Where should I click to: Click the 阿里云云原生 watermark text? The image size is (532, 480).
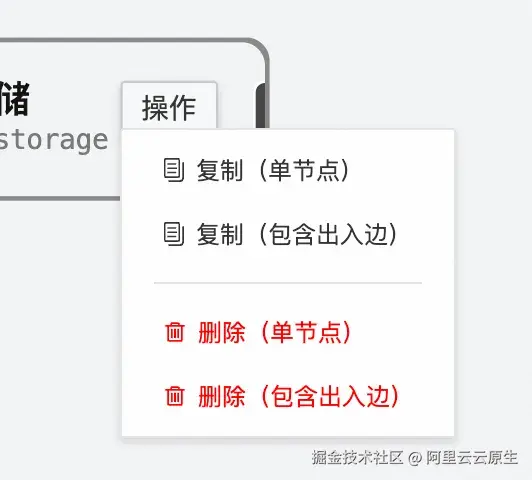472,458
